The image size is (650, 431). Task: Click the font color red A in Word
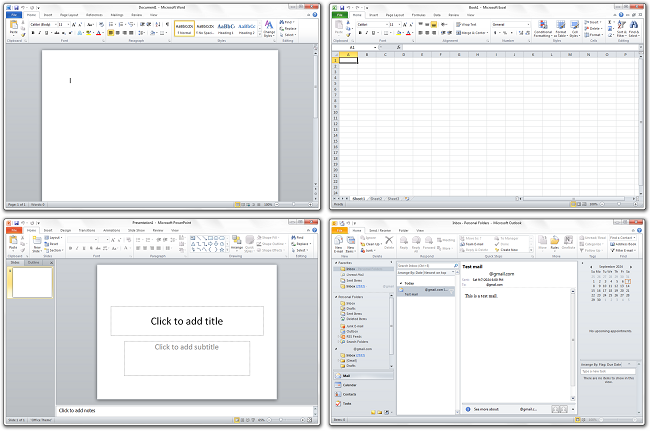[99, 33]
